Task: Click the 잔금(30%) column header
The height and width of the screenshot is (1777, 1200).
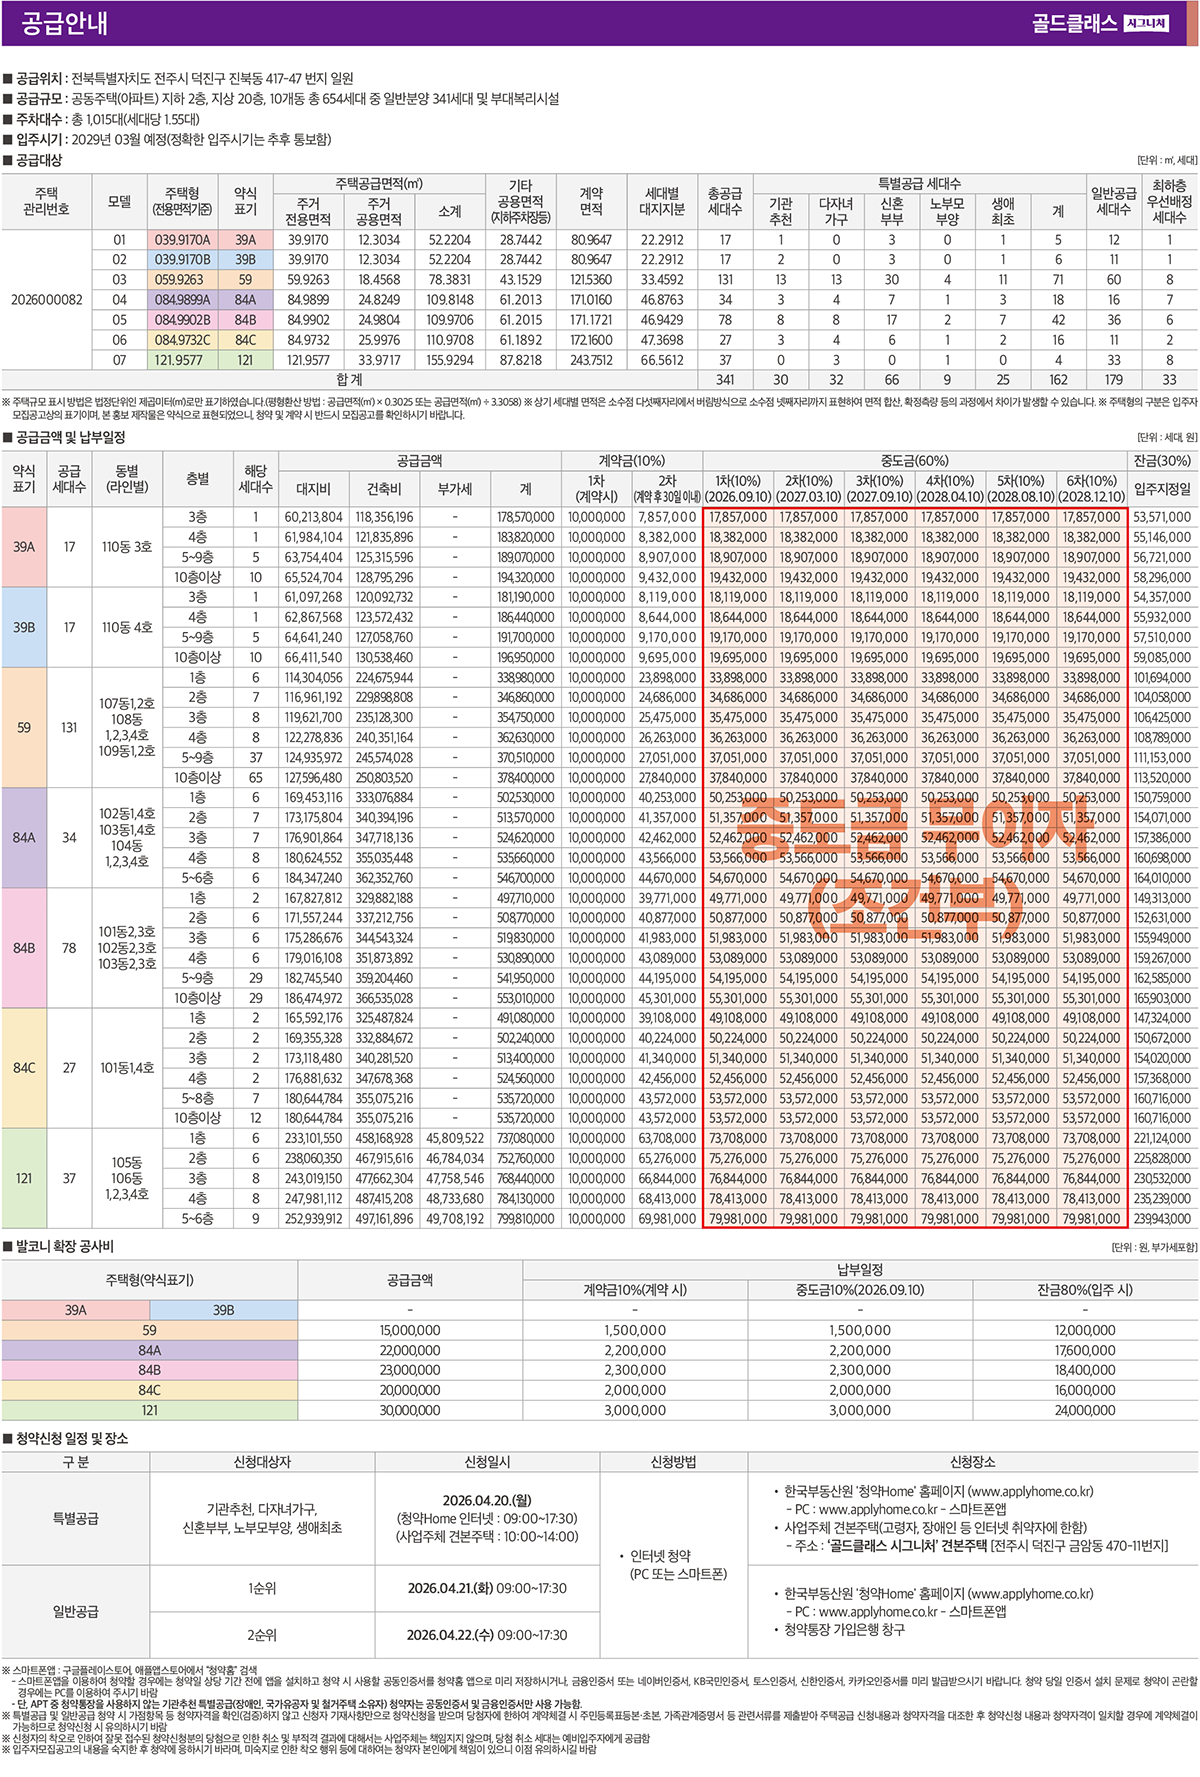Action: [1162, 461]
